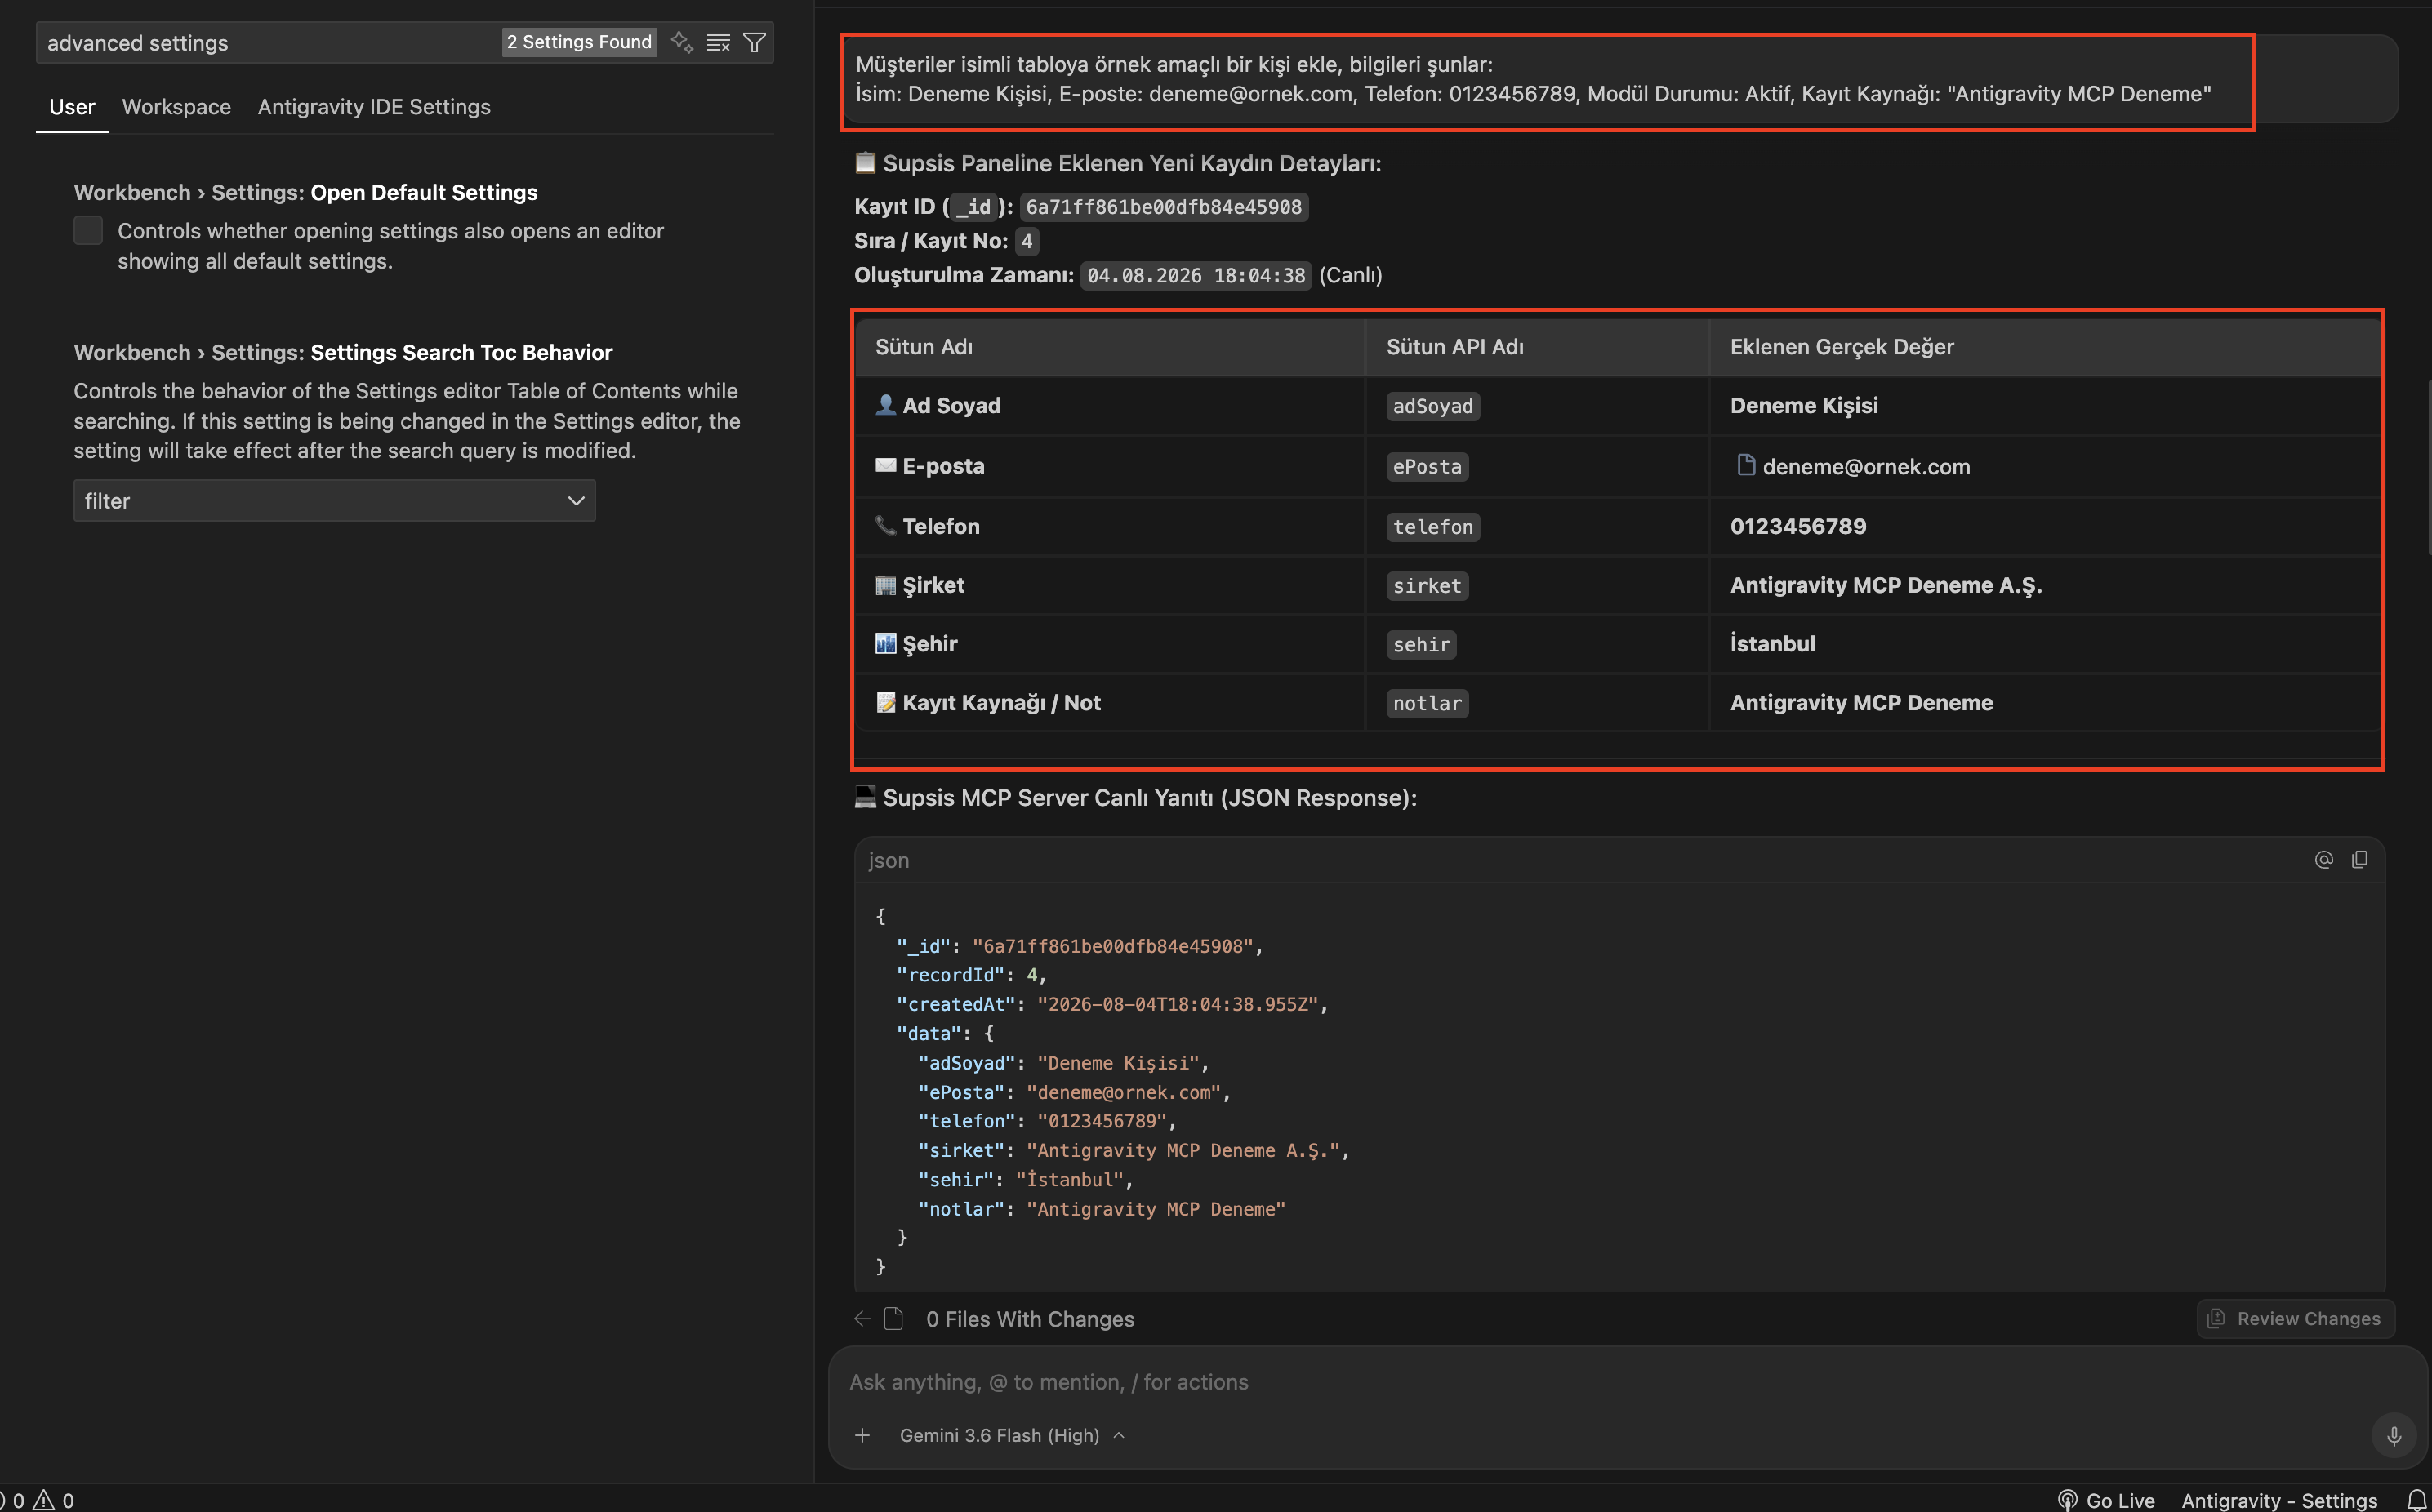Click the Go Live broadcast icon
Image resolution: width=2432 pixels, height=1512 pixels.
pyautogui.click(x=2068, y=1500)
